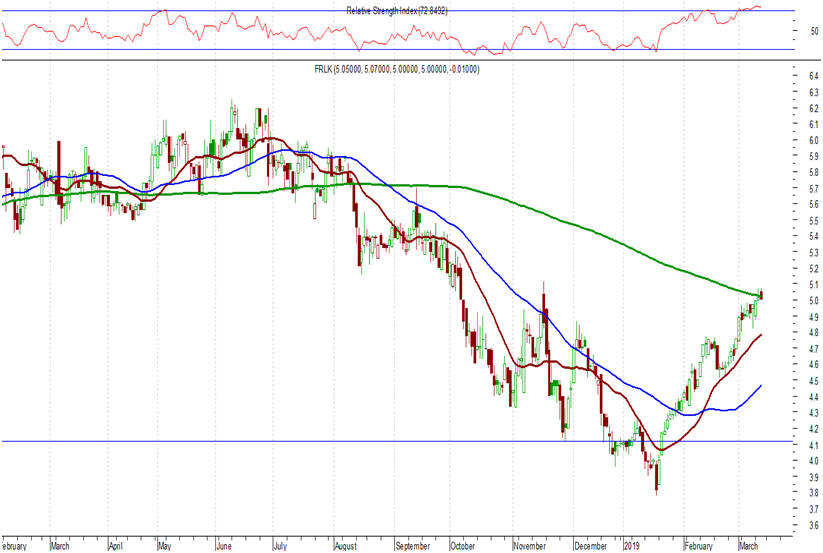Click the RSI 50 level label
The image size is (823, 553).
[x=814, y=31]
